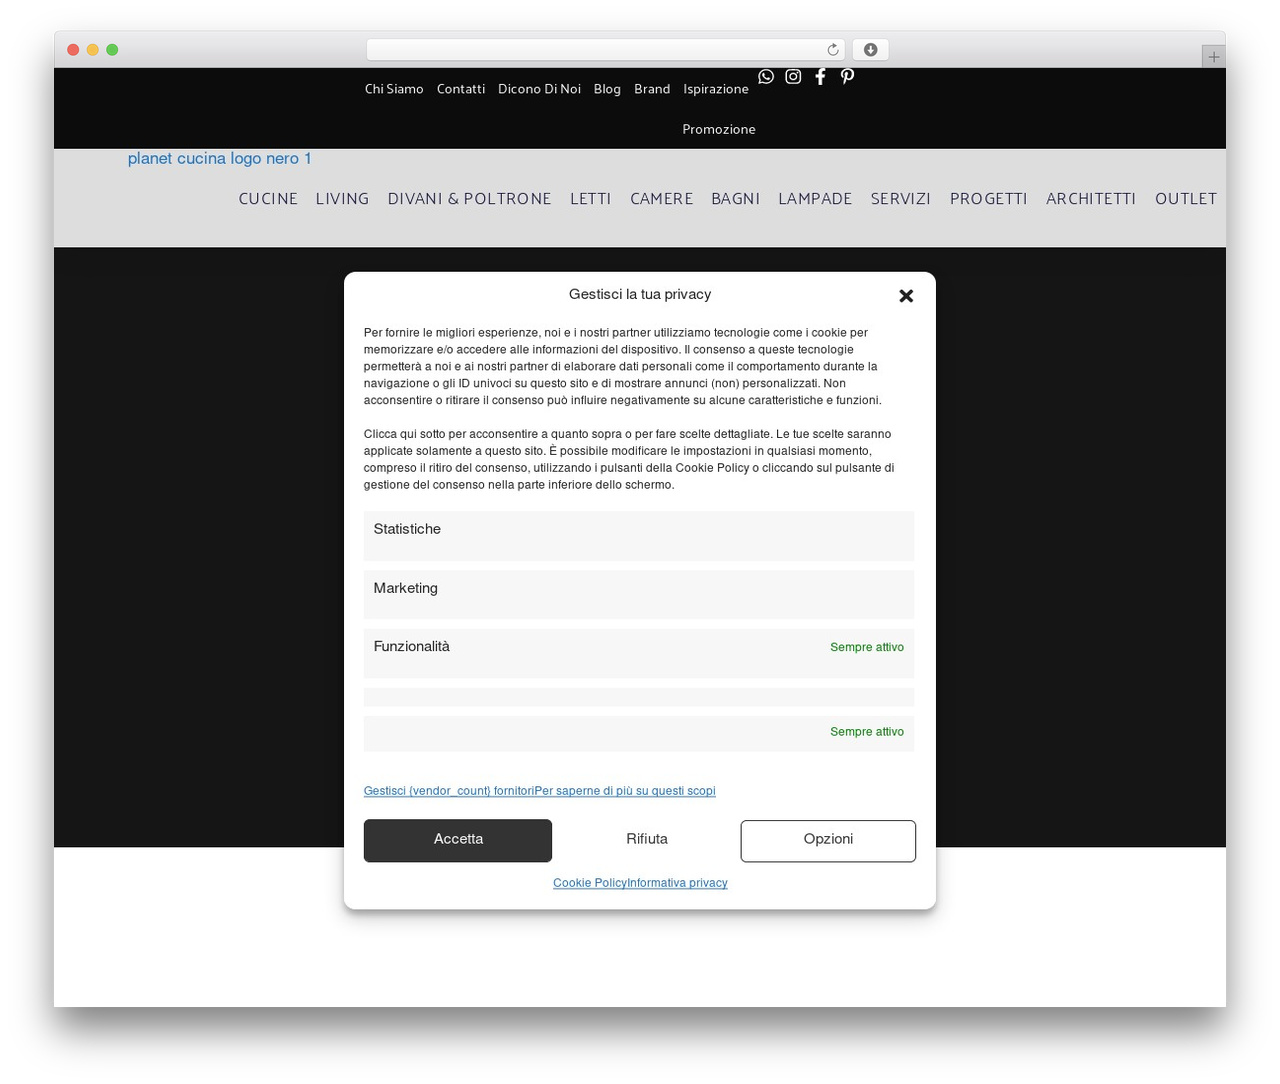Image resolution: width=1280 pixels, height=1084 pixels.
Task: Open PROGETTI section
Action: point(988,199)
